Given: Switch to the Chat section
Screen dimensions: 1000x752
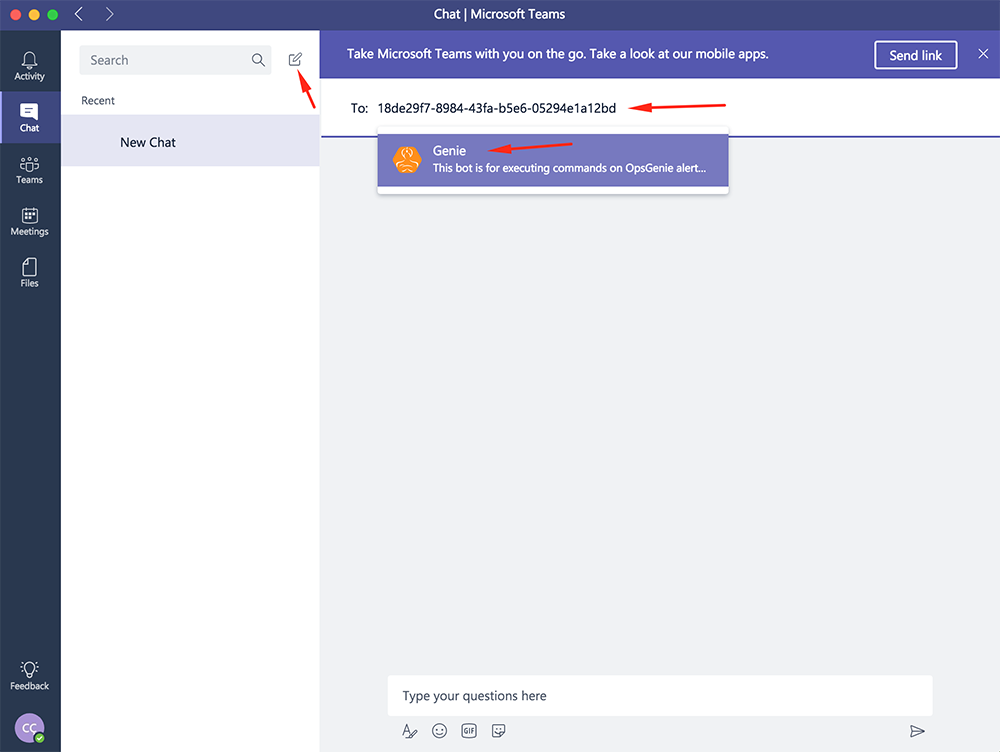Looking at the screenshot, I should 29,117.
